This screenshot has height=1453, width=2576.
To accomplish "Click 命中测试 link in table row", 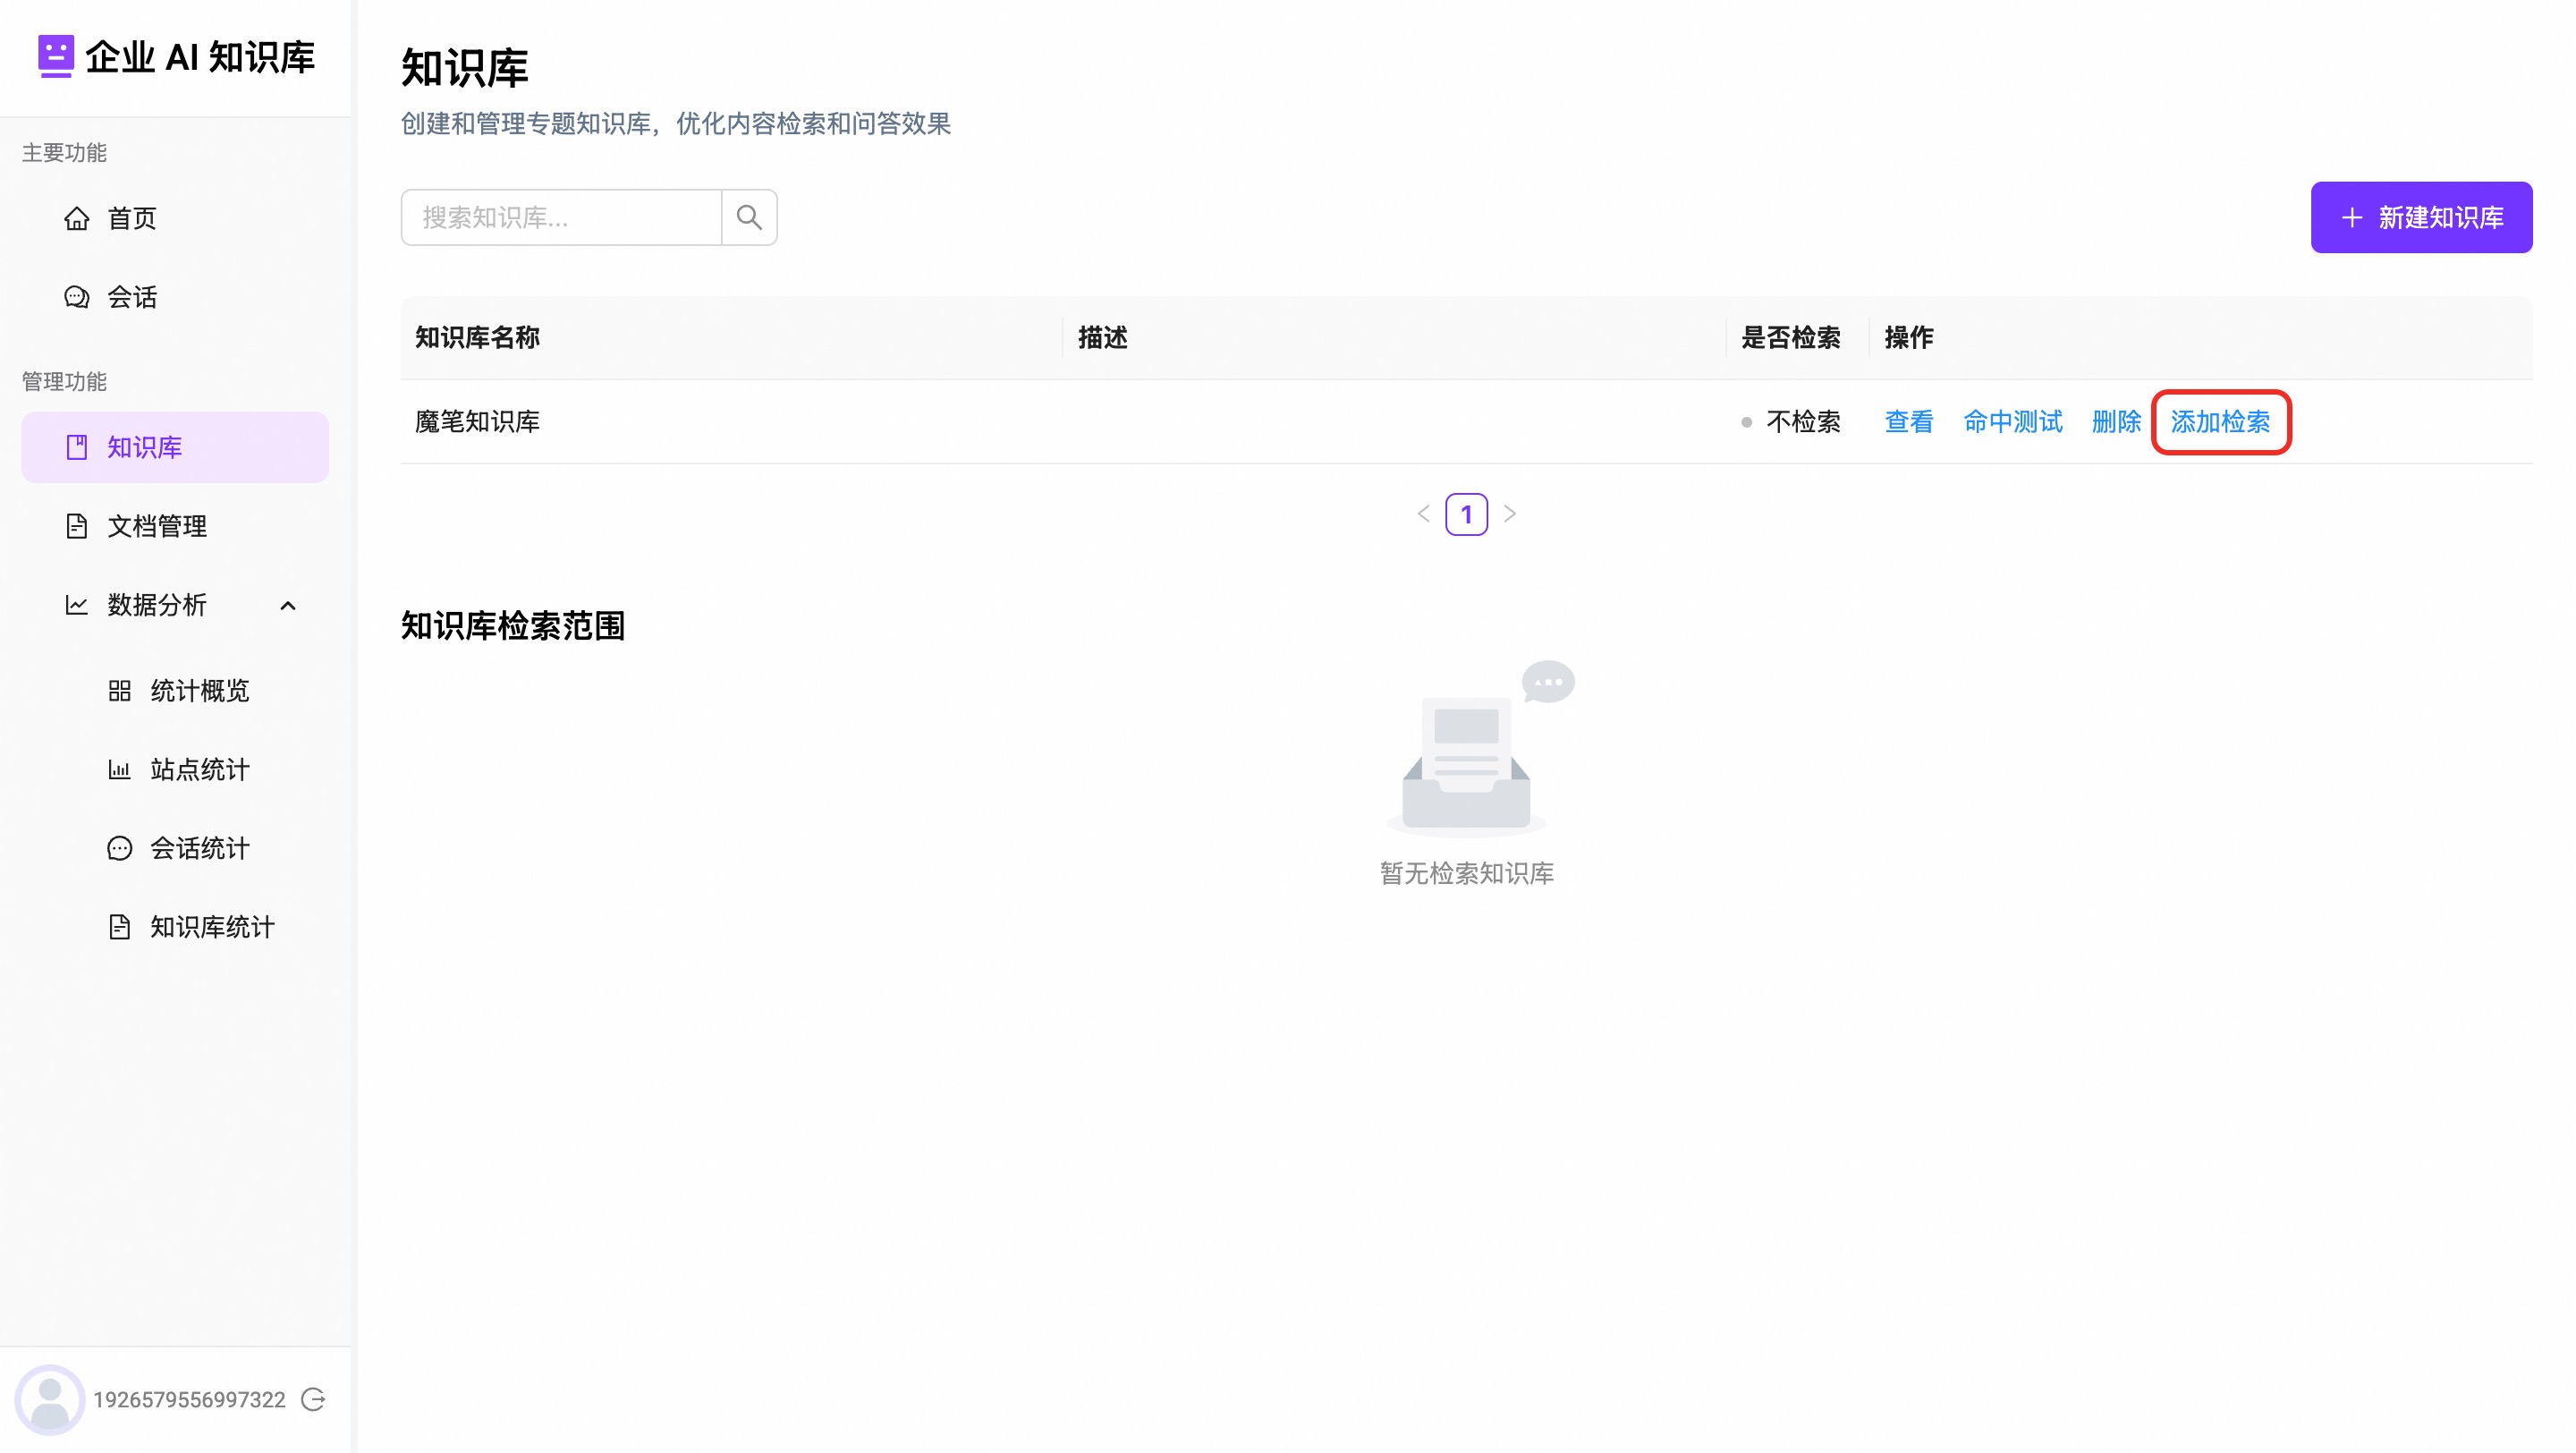I will click(2012, 422).
